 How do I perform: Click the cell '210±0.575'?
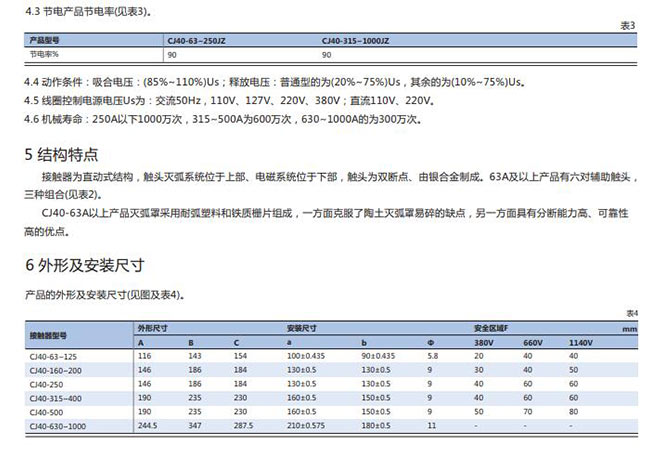tap(306, 425)
